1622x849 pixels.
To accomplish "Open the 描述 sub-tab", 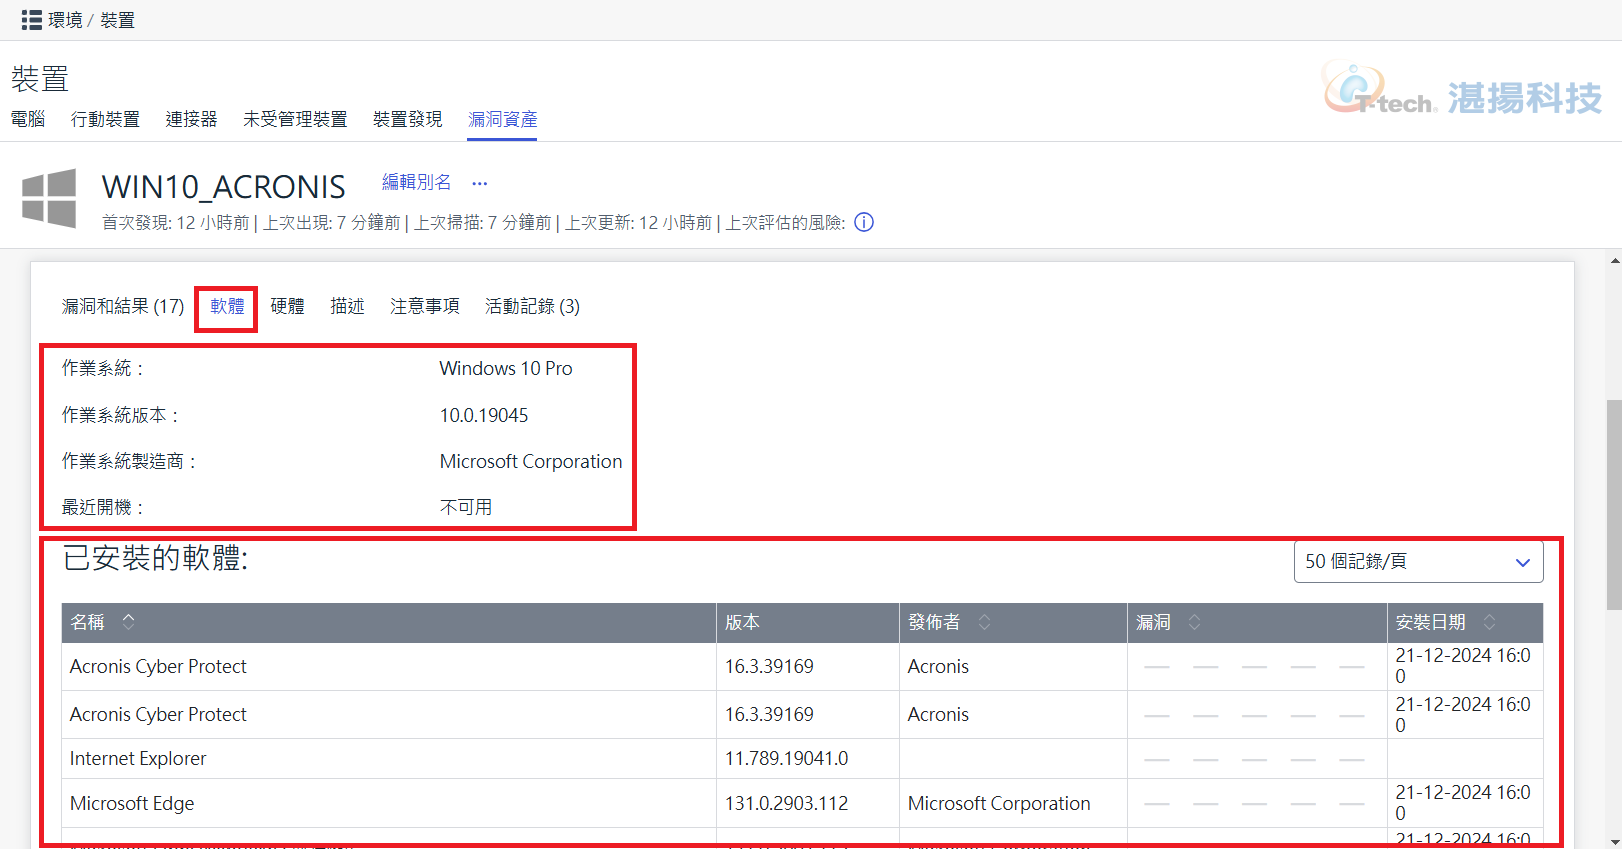I will pos(347,306).
